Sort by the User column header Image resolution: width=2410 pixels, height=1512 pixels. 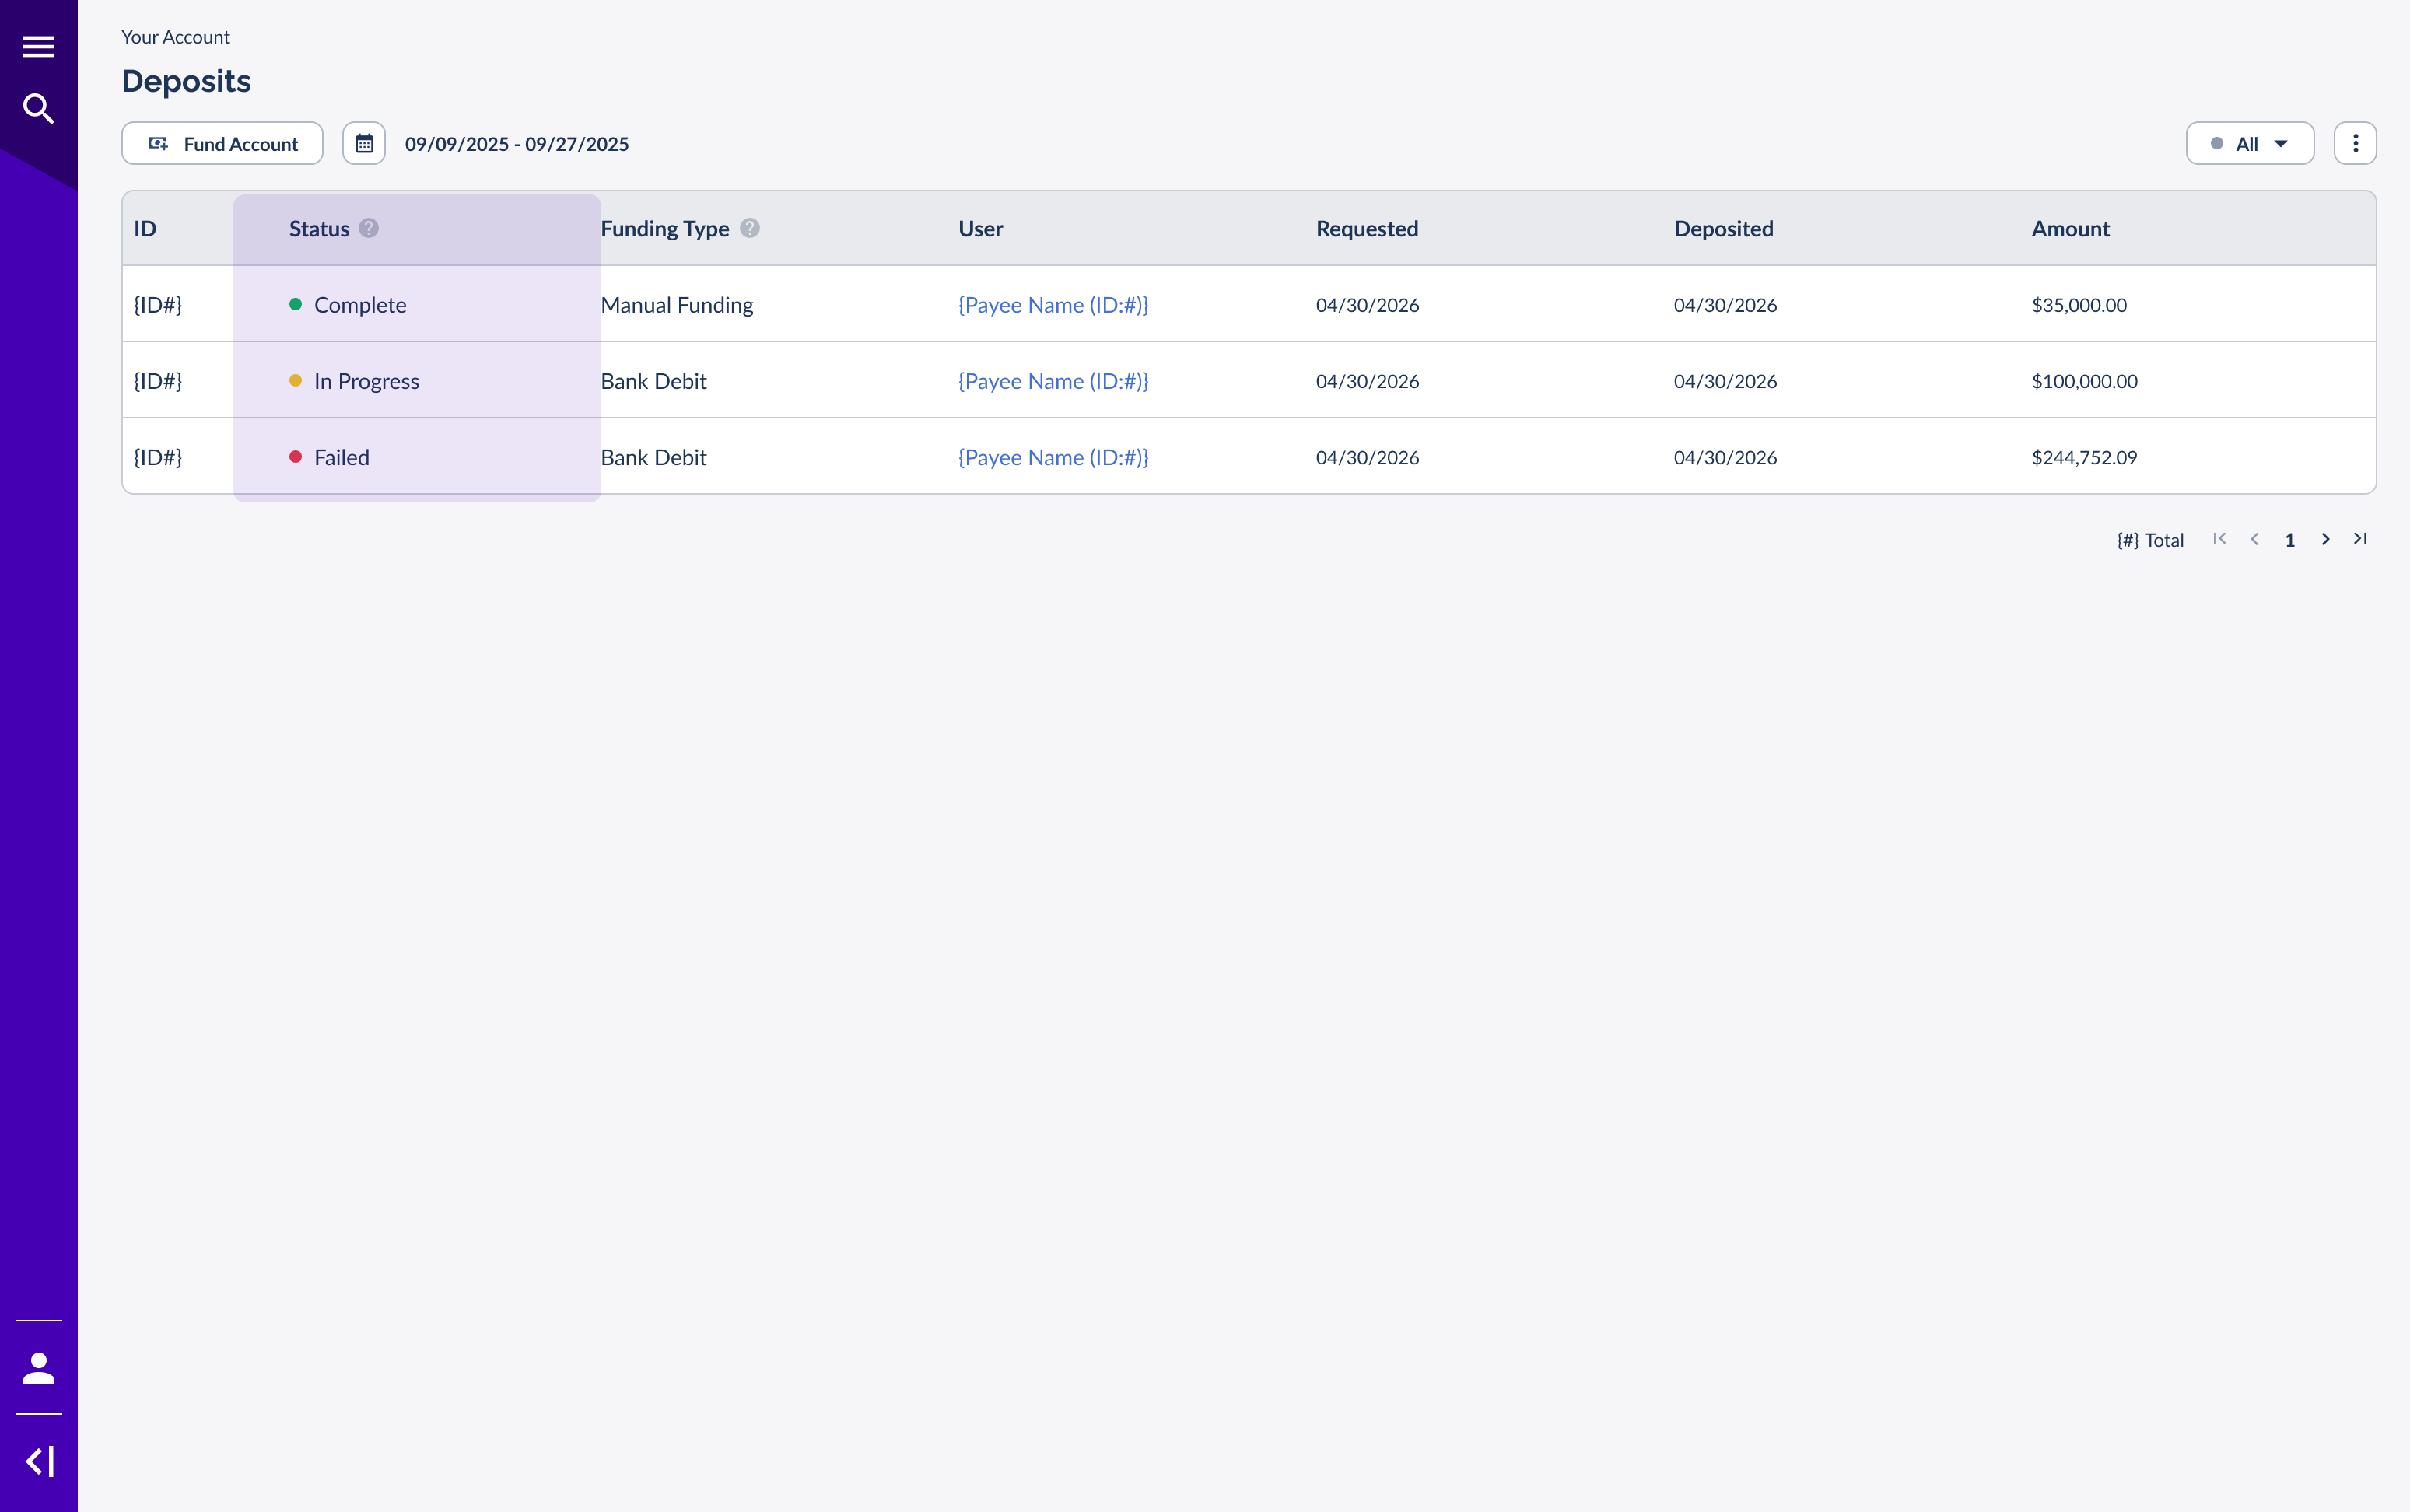pyautogui.click(x=980, y=228)
